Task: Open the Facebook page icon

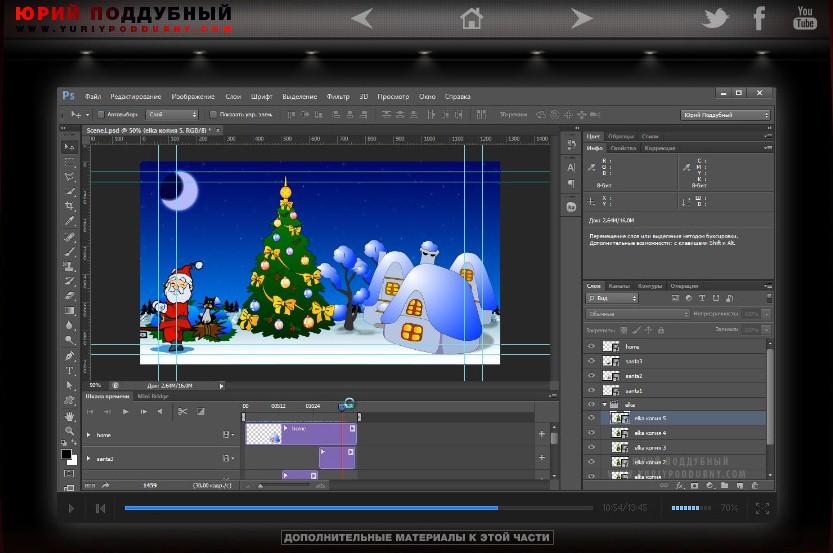Action: 760,18
